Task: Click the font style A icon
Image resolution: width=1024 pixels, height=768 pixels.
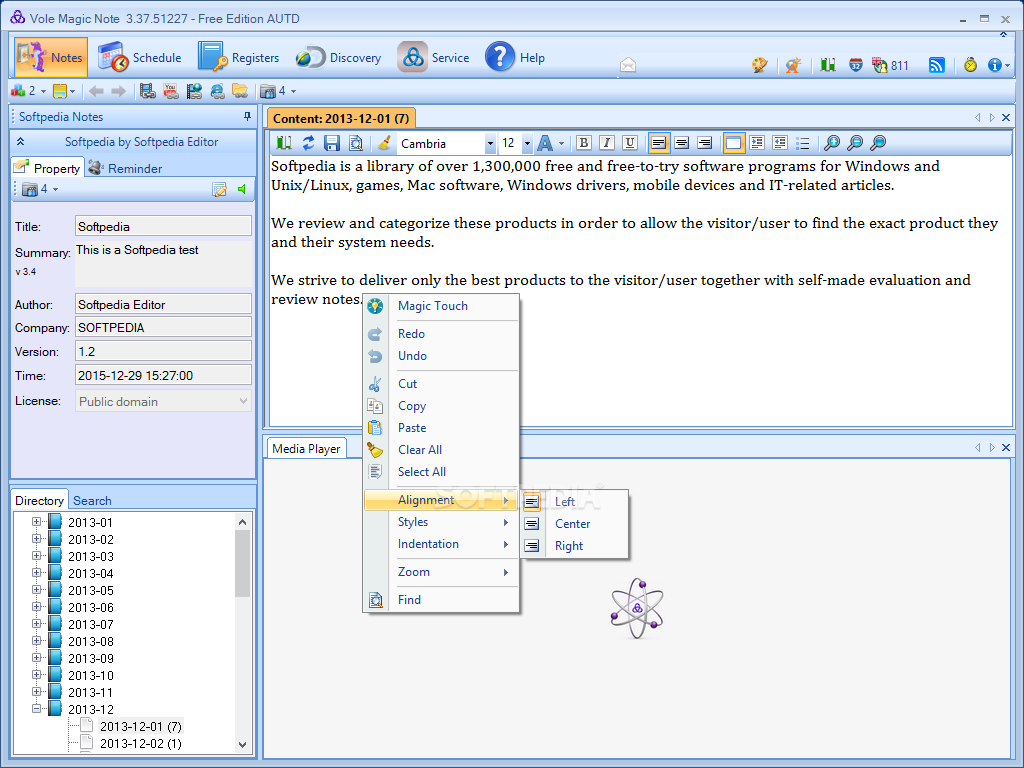Action: click(545, 143)
